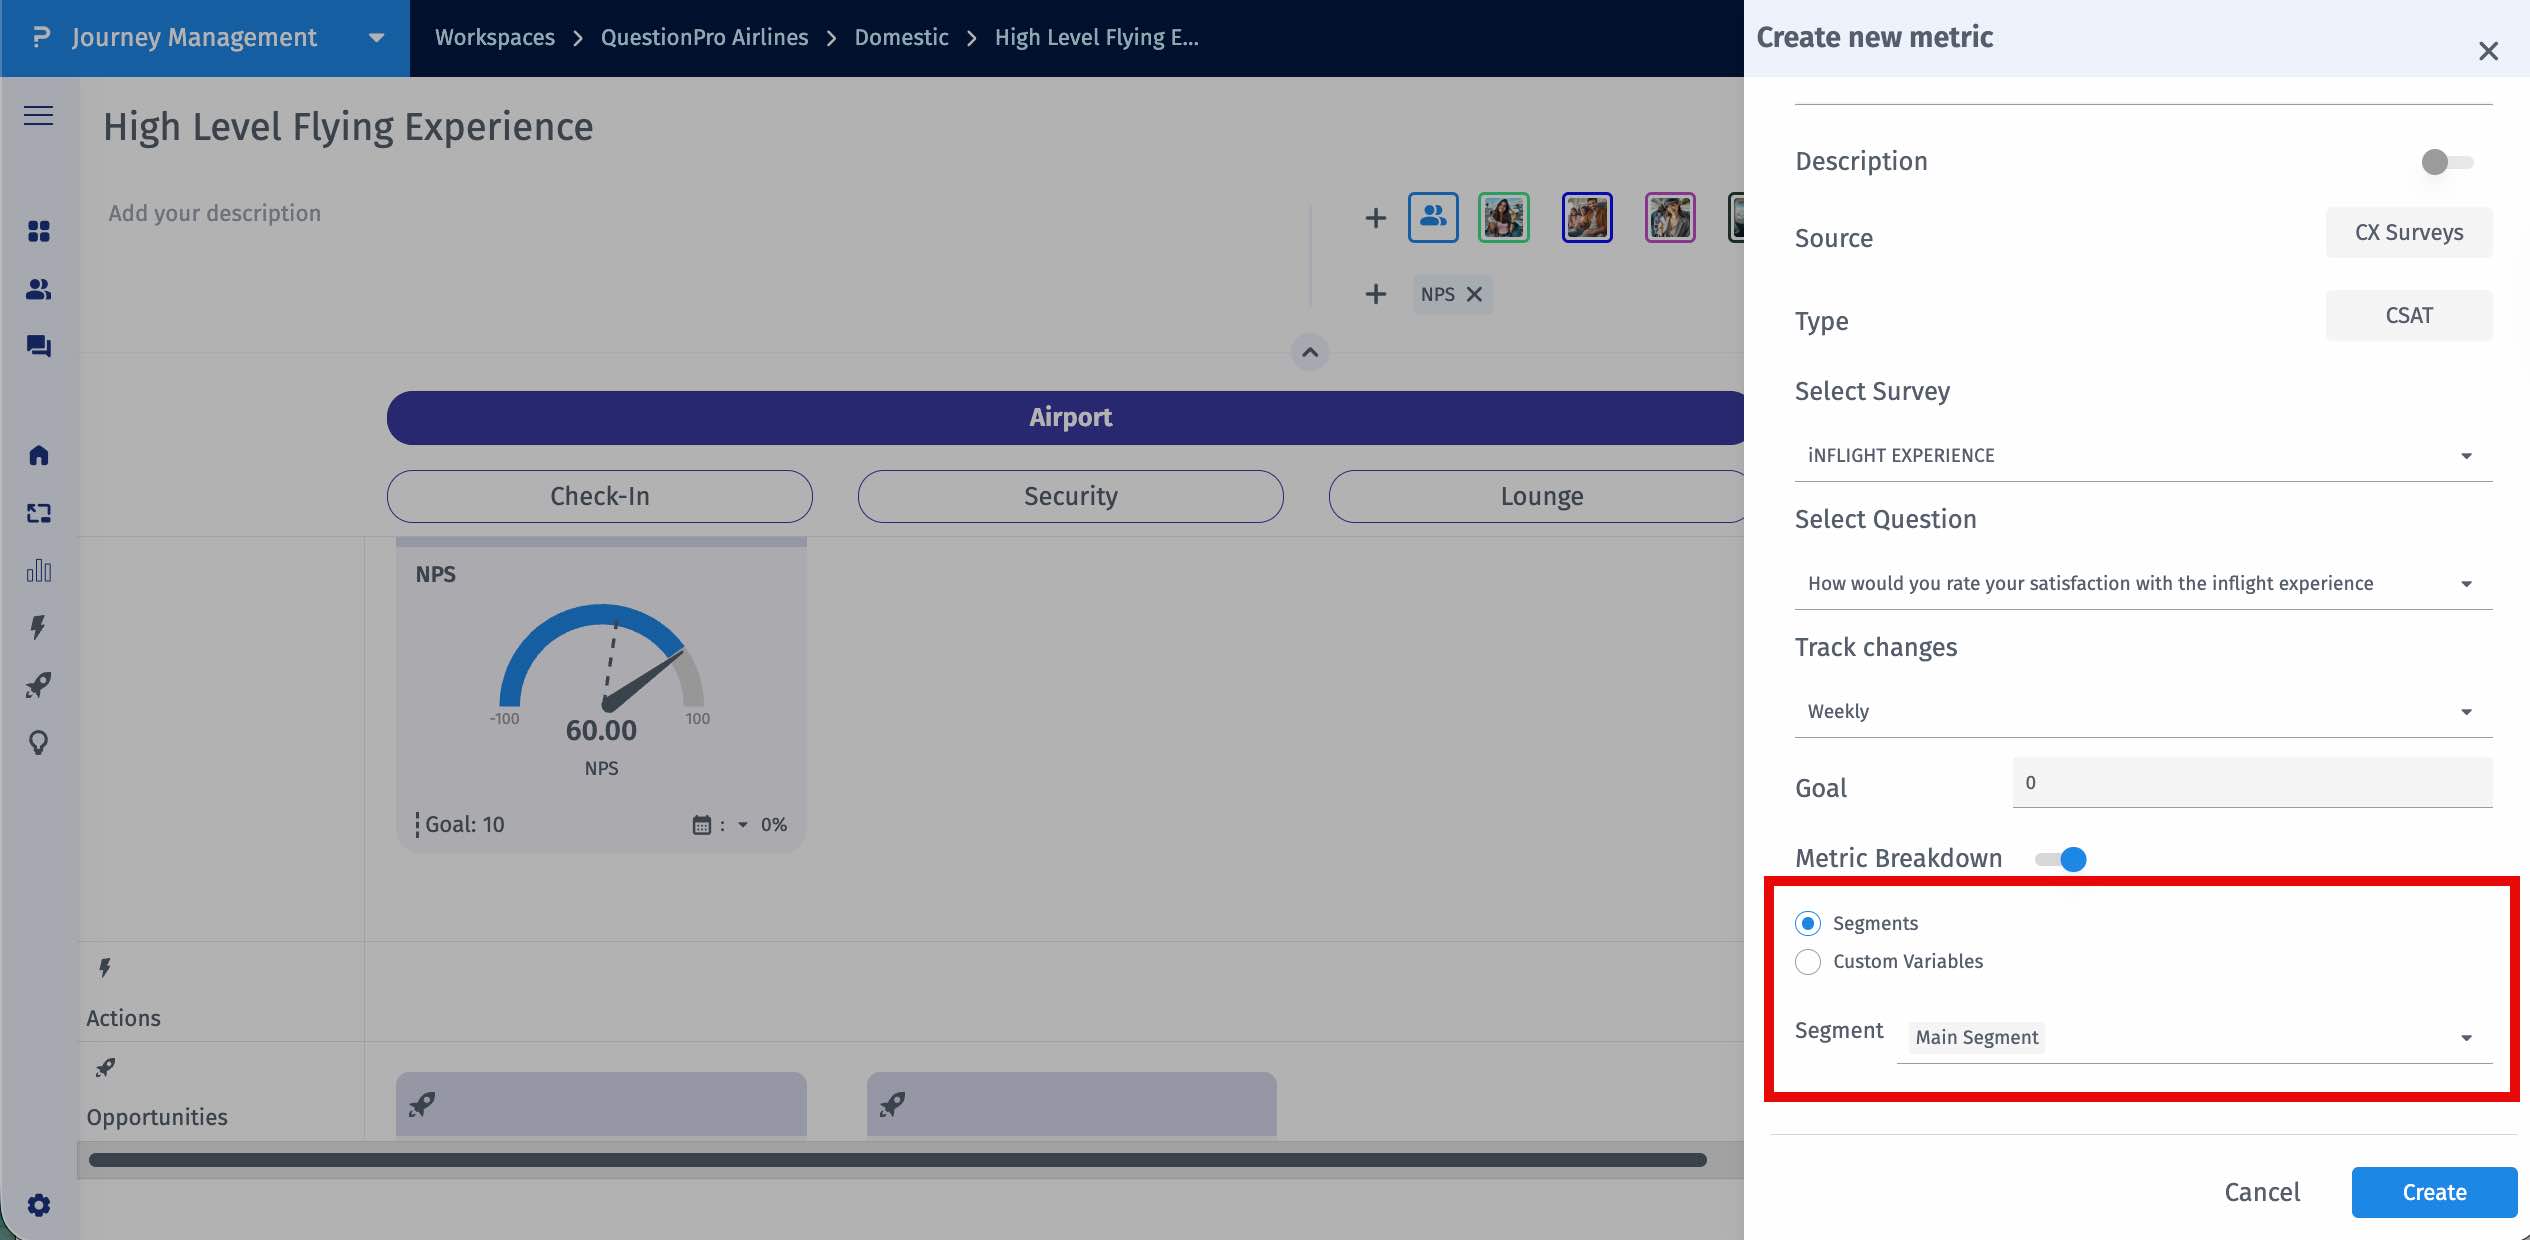
Task: Select the lightning actions icon in the sidebar
Action: [38, 628]
